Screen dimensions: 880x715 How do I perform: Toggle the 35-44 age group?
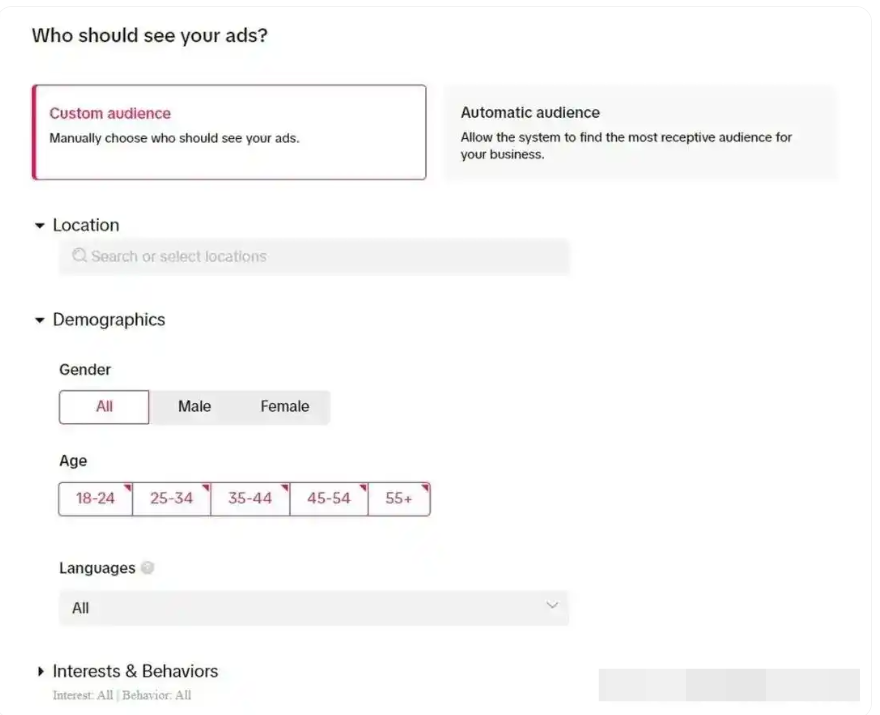click(x=250, y=499)
